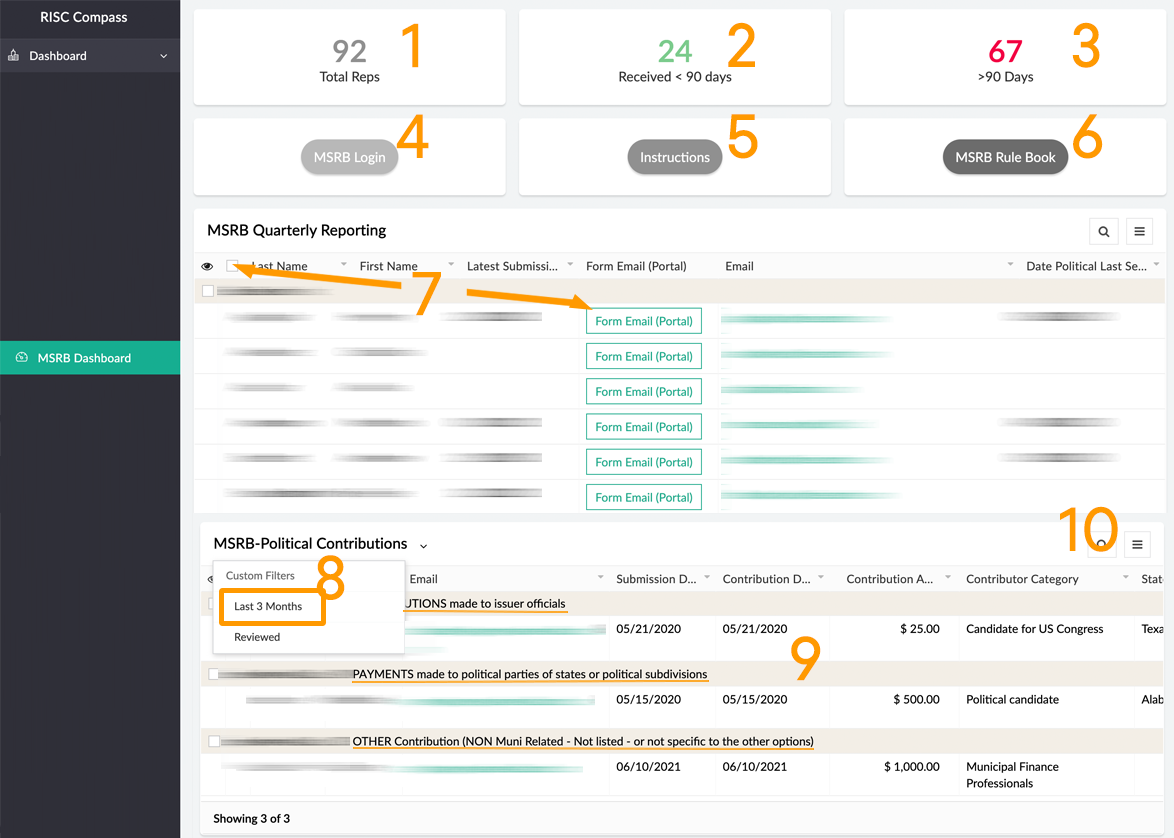Toggle the eye icon in Quarterly Reporting header
This screenshot has height=838, width=1174.
pyautogui.click(x=207, y=266)
